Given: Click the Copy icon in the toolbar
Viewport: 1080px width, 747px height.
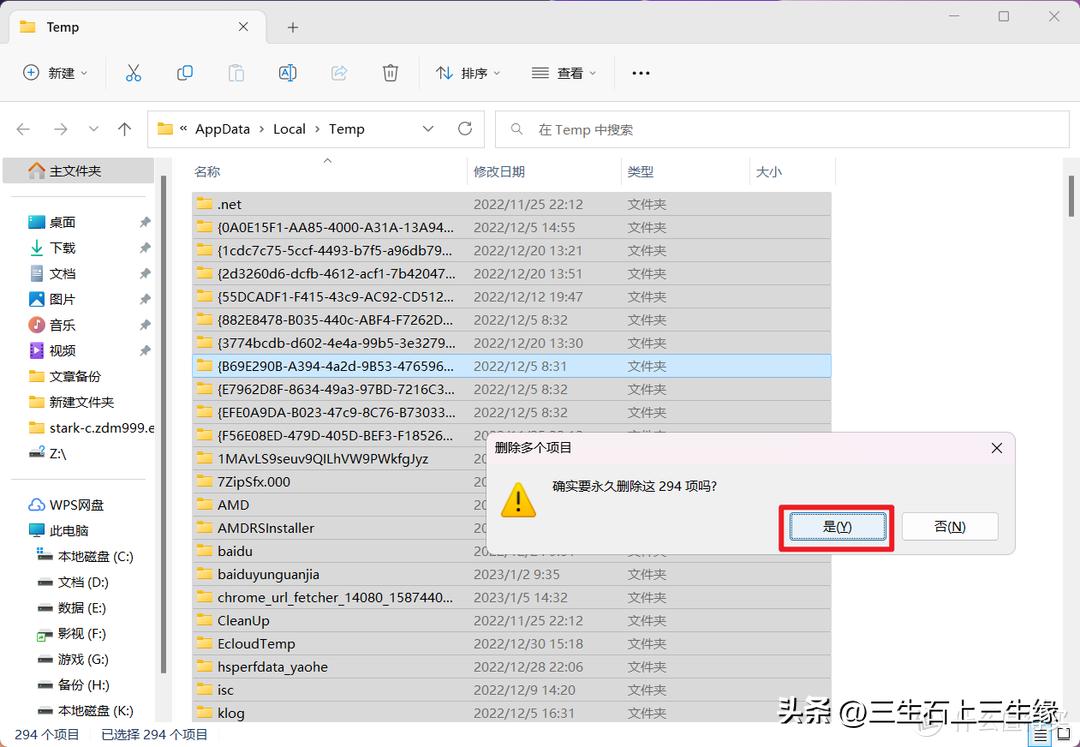Looking at the screenshot, I should 184,72.
